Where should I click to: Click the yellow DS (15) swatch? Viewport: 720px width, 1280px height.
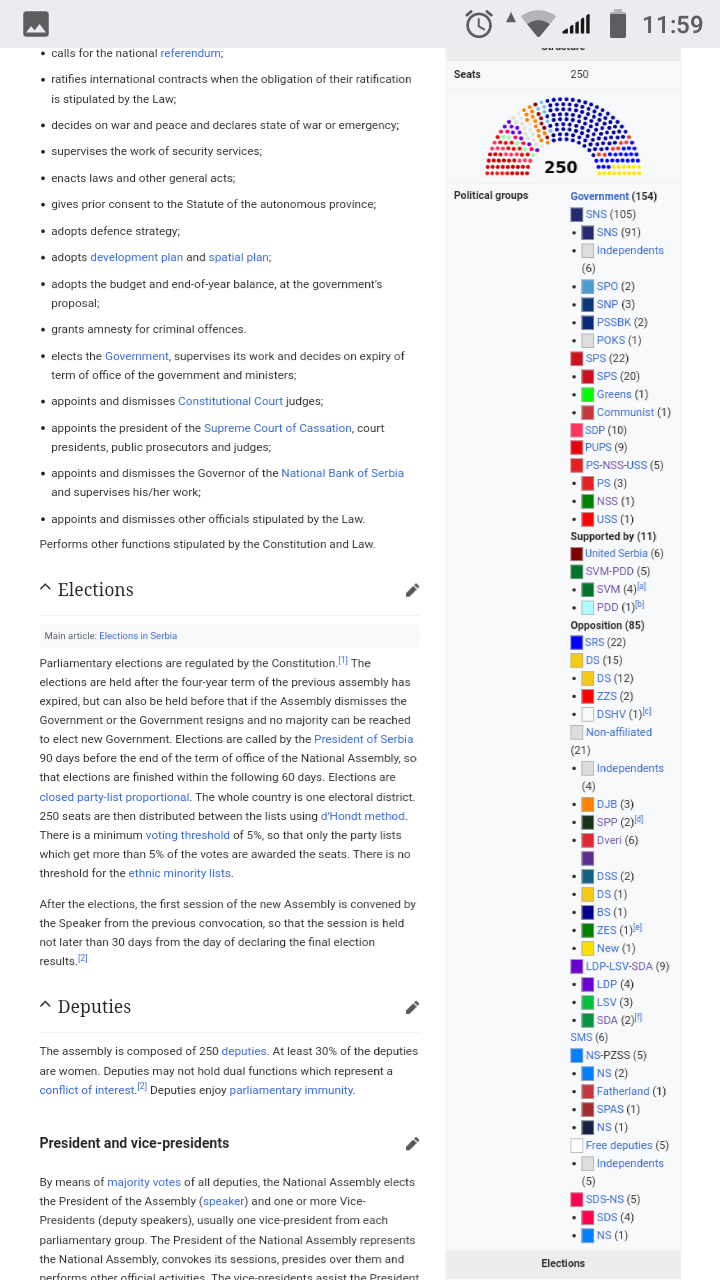coord(577,660)
